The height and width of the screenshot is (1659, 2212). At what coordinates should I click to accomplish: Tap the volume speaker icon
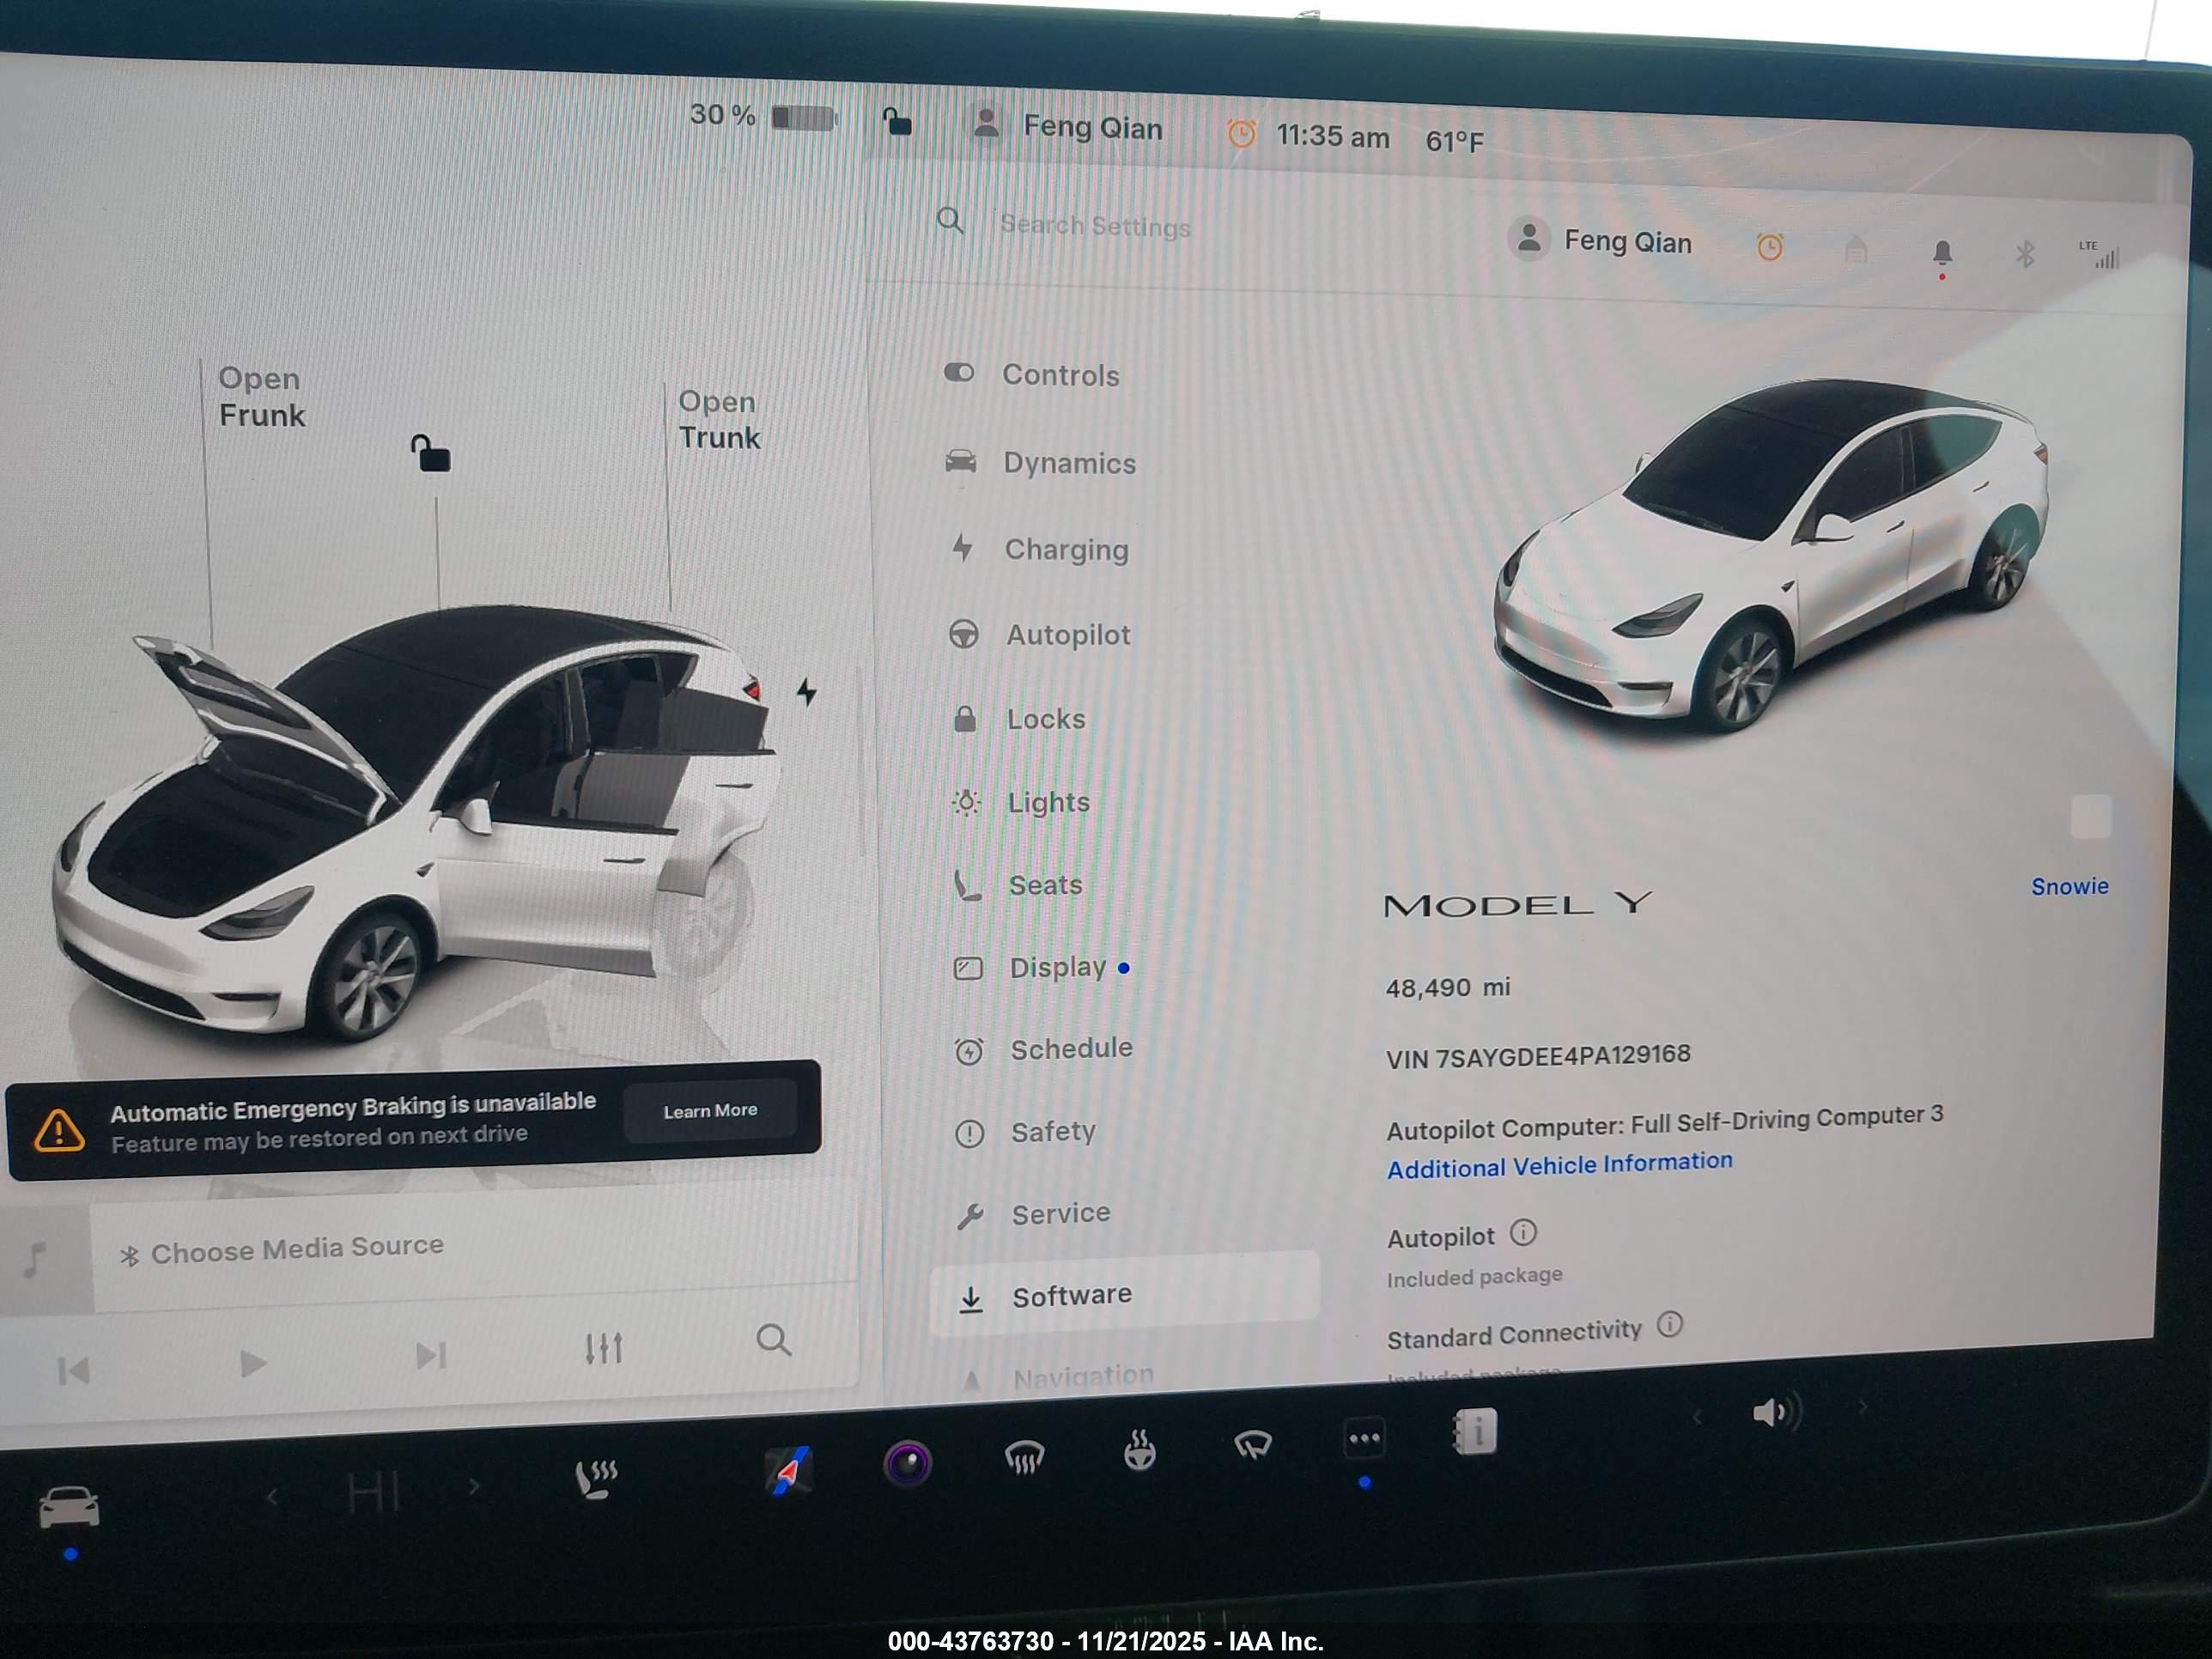tap(1777, 1412)
